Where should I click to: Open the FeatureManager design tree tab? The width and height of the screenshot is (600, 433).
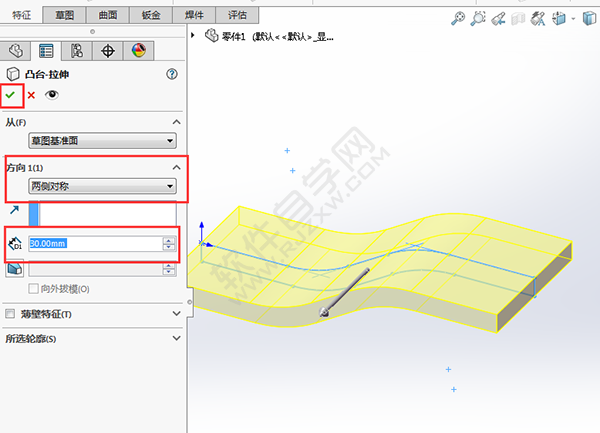(x=15, y=50)
